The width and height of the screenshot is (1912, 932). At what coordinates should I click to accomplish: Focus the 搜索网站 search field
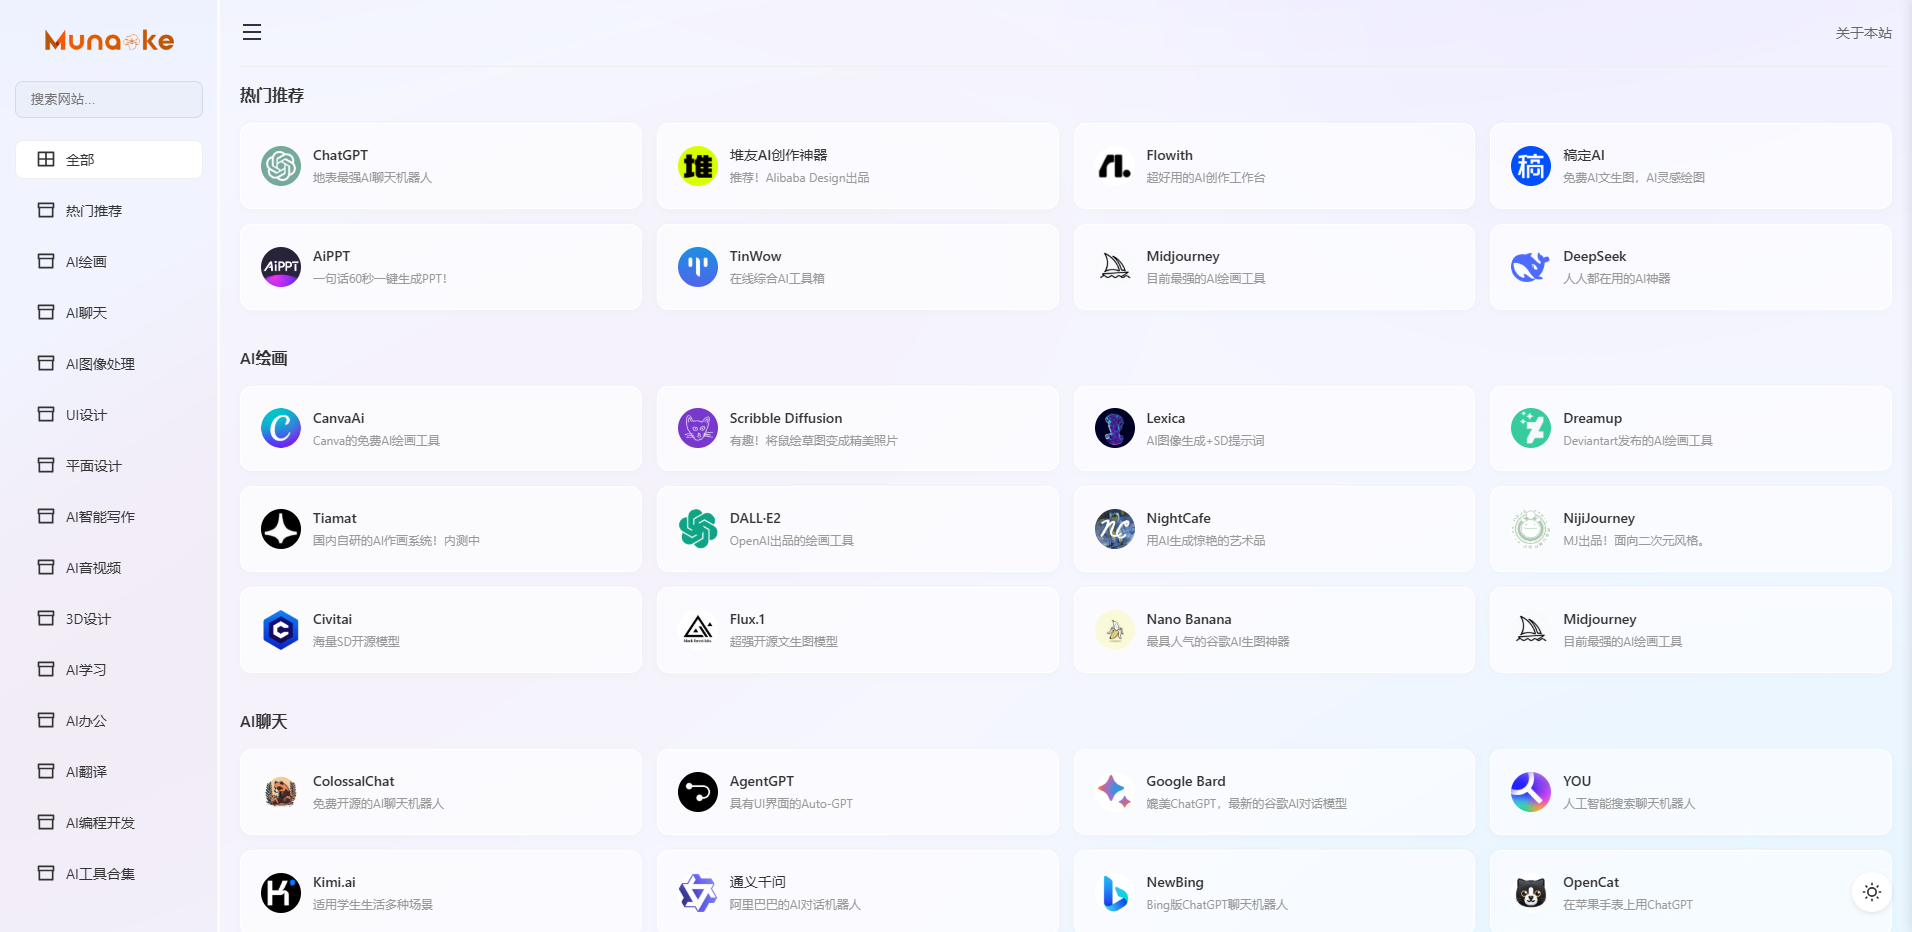(x=109, y=100)
